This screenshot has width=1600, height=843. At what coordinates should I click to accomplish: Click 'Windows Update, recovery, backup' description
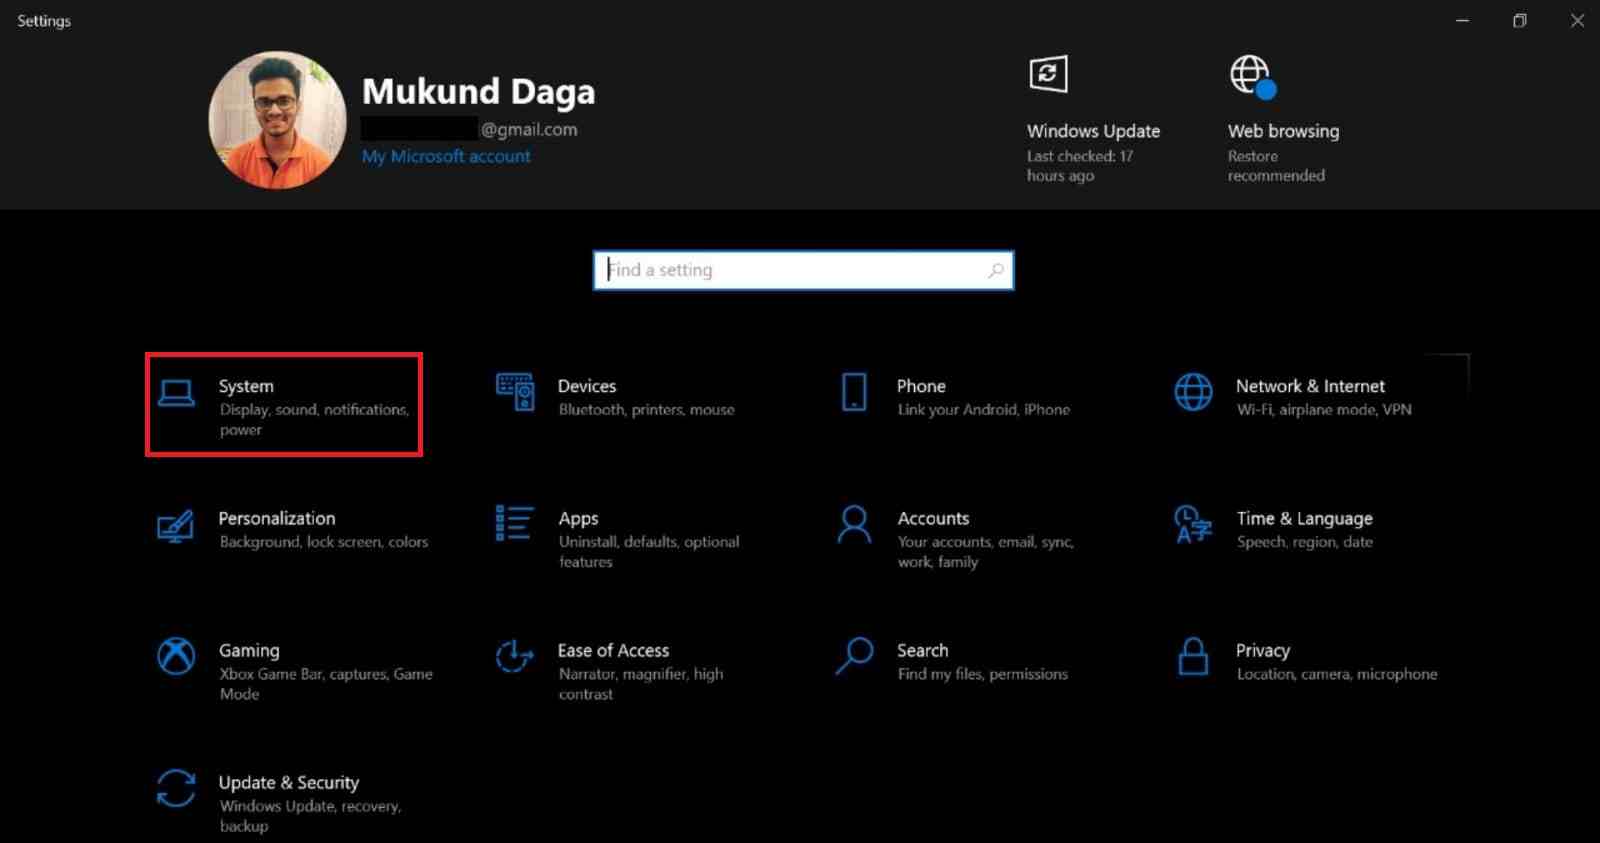click(310, 816)
